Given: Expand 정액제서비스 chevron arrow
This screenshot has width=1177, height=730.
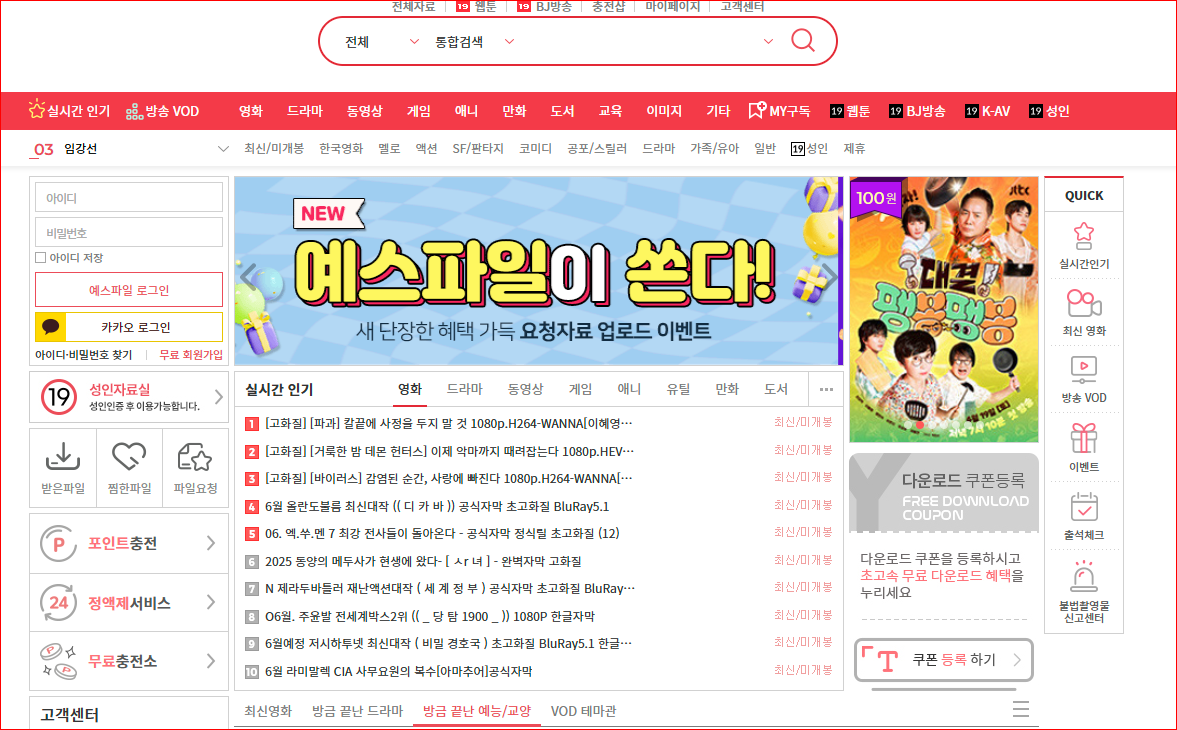Looking at the screenshot, I should [x=211, y=602].
